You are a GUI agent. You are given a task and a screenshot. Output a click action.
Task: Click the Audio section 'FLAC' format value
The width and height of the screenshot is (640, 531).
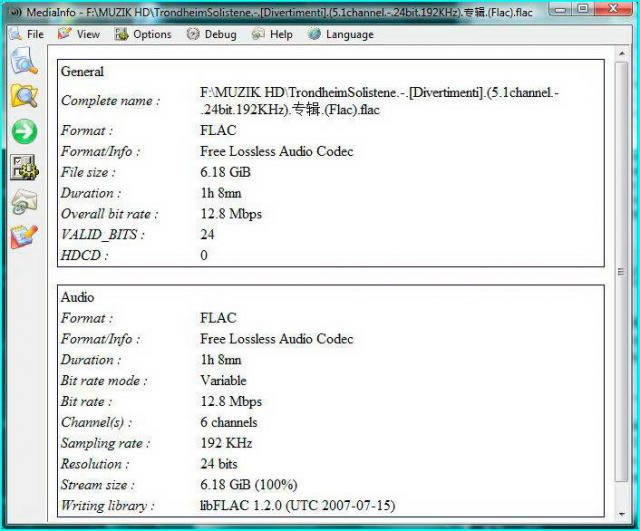pyautogui.click(x=218, y=318)
